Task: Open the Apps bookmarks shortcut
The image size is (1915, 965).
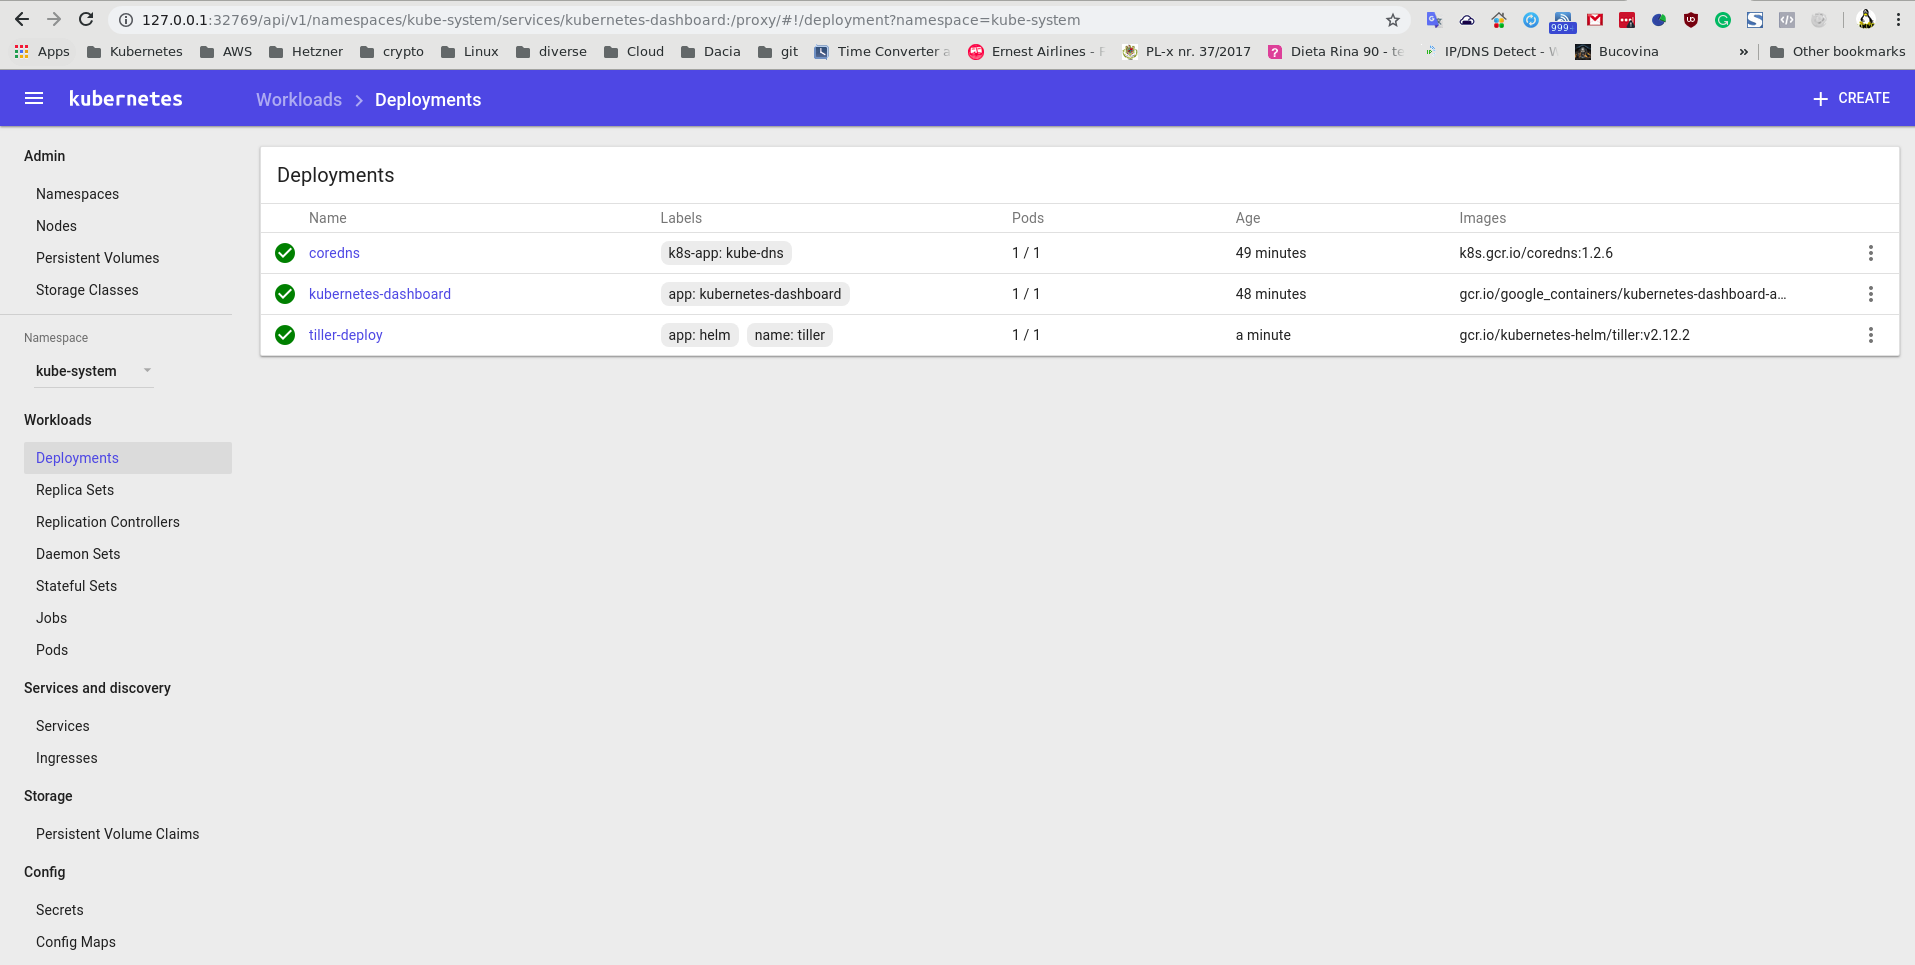Action: tap(42, 51)
